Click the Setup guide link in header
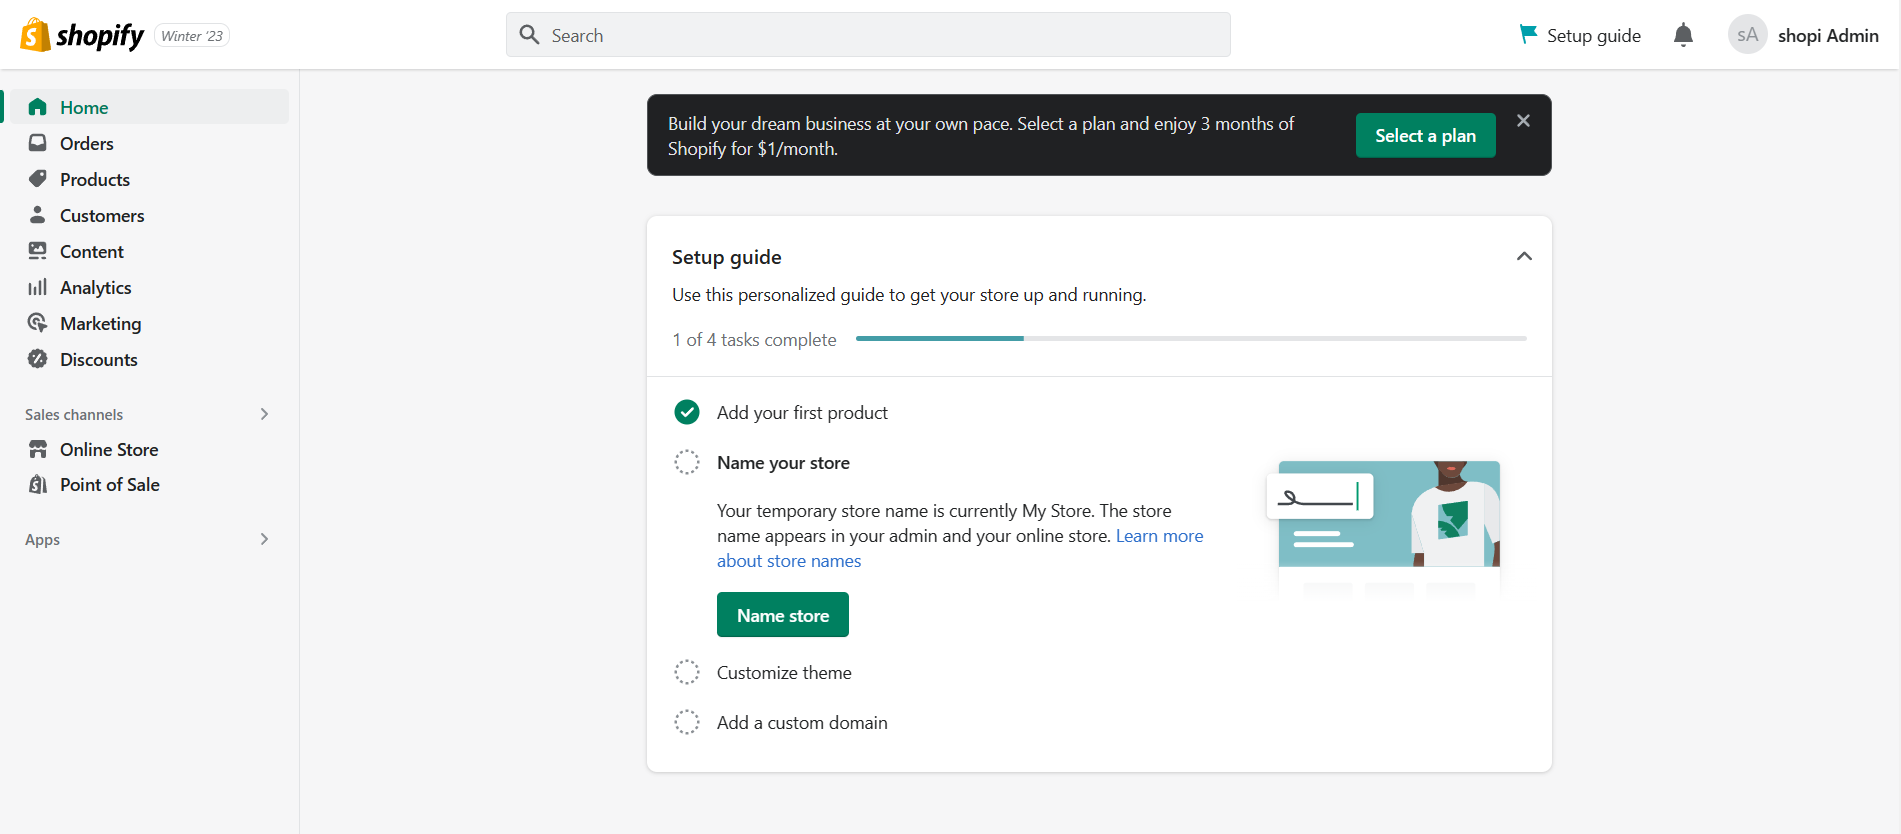The width and height of the screenshot is (1901, 834). pyautogui.click(x=1580, y=35)
